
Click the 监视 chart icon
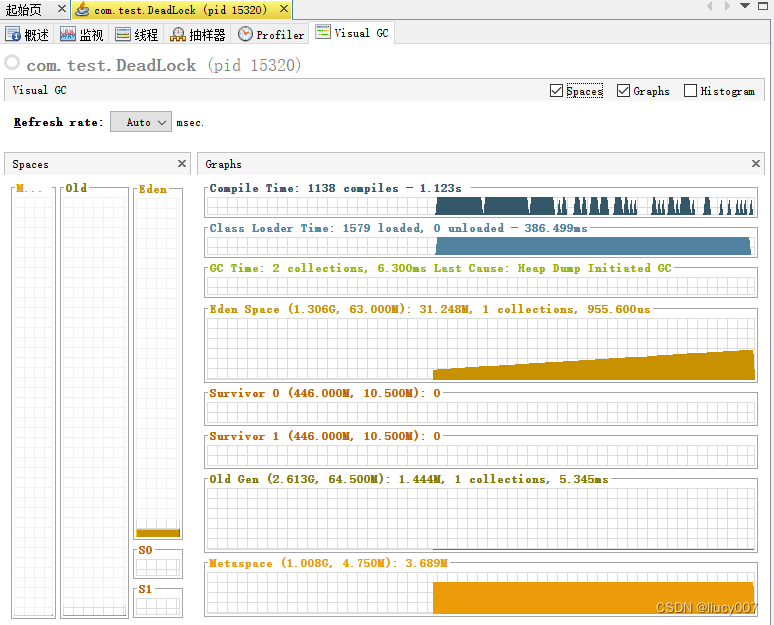(x=68, y=34)
